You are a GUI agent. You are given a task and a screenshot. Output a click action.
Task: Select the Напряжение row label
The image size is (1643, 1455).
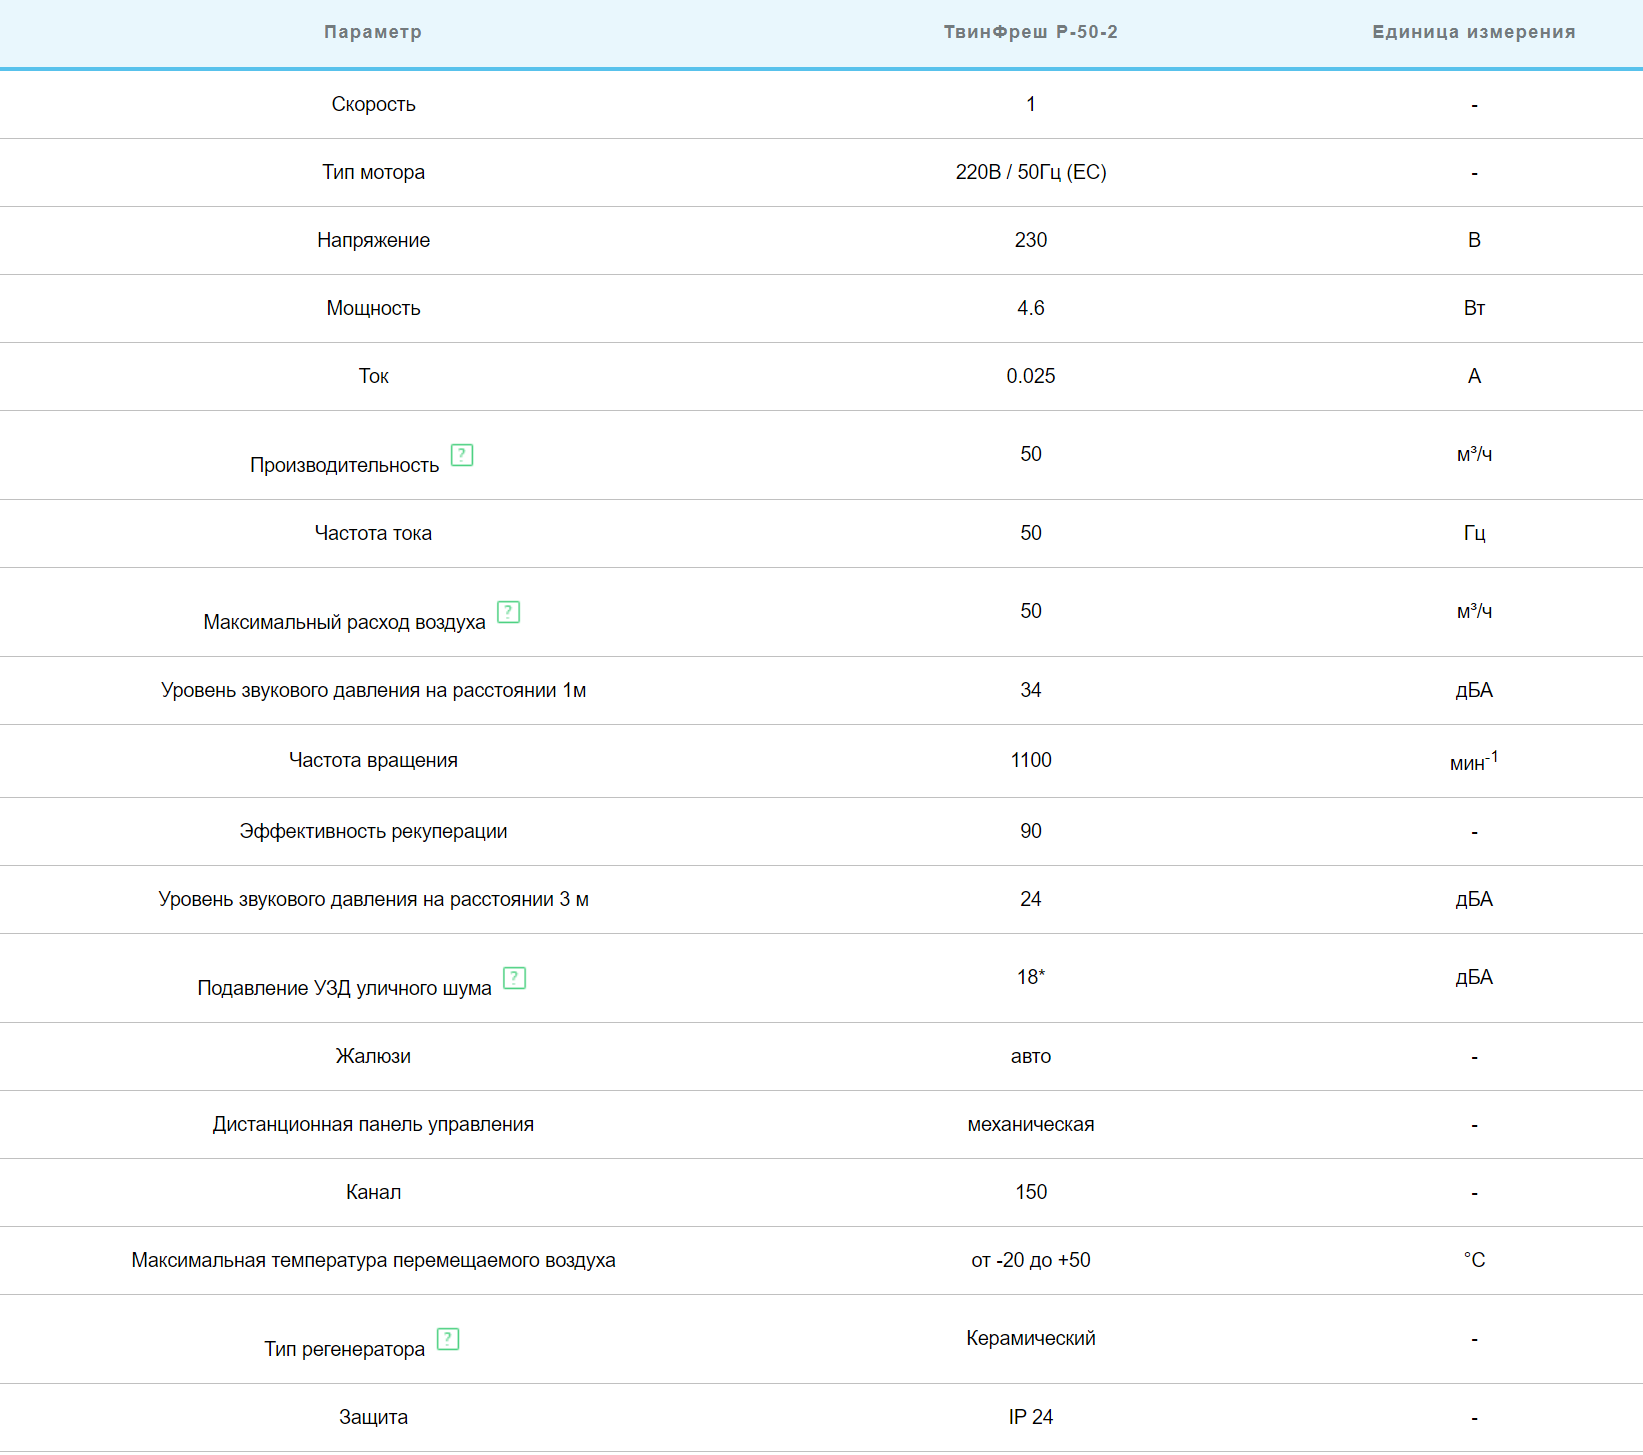(x=373, y=240)
